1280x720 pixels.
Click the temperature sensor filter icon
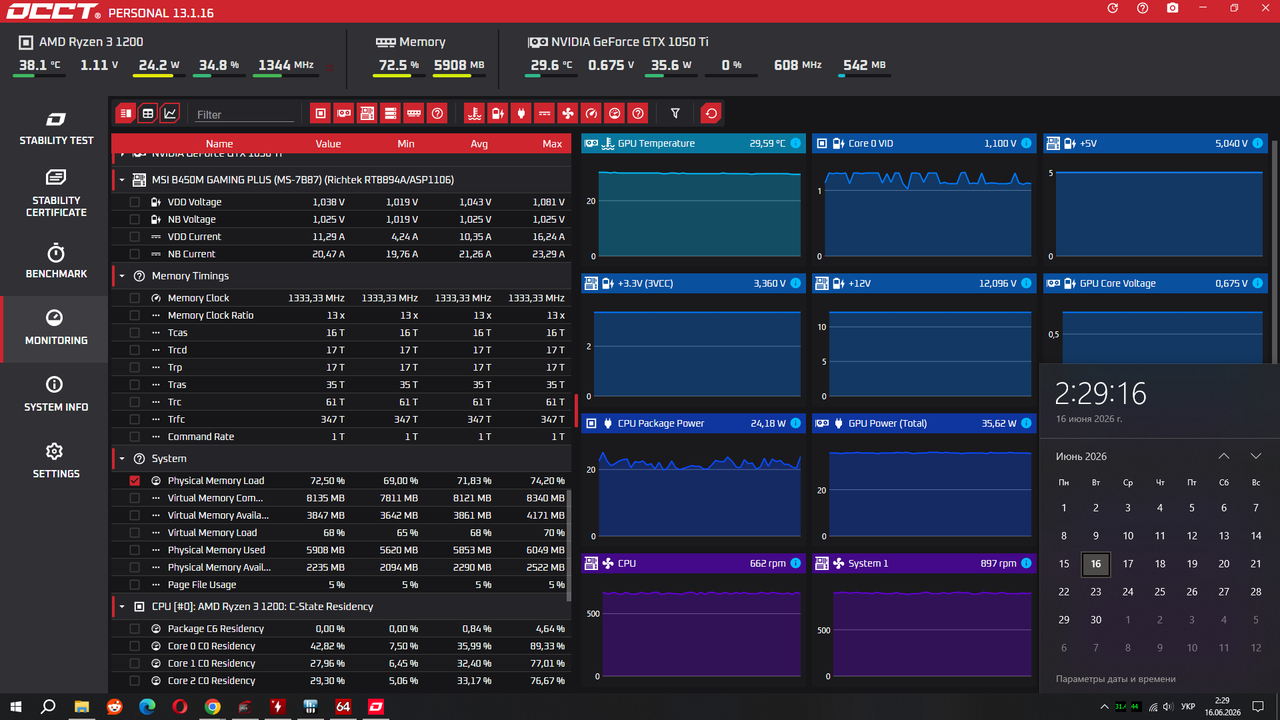pyautogui.click(x=474, y=113)
